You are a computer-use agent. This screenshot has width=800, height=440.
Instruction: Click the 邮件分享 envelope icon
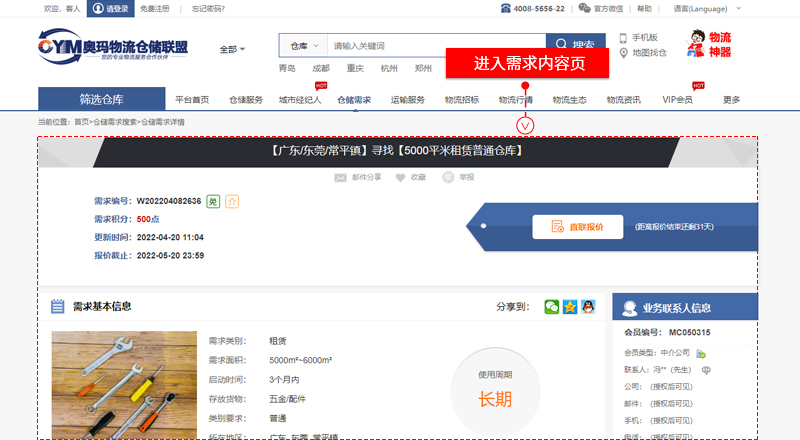341,177
